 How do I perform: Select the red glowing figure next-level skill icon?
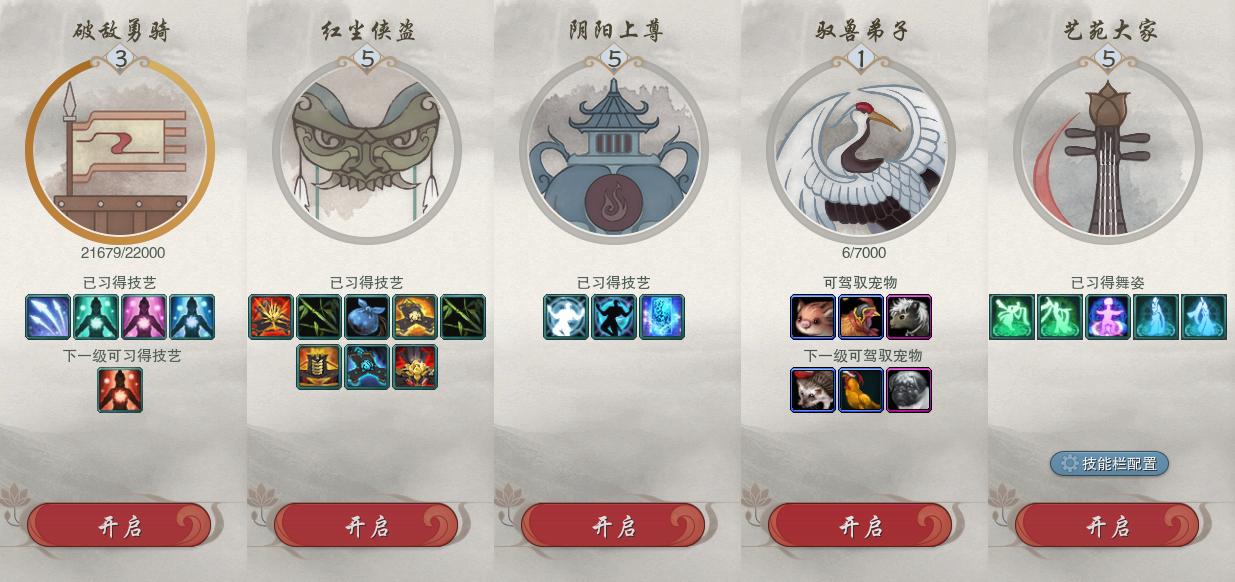(120, 389)
